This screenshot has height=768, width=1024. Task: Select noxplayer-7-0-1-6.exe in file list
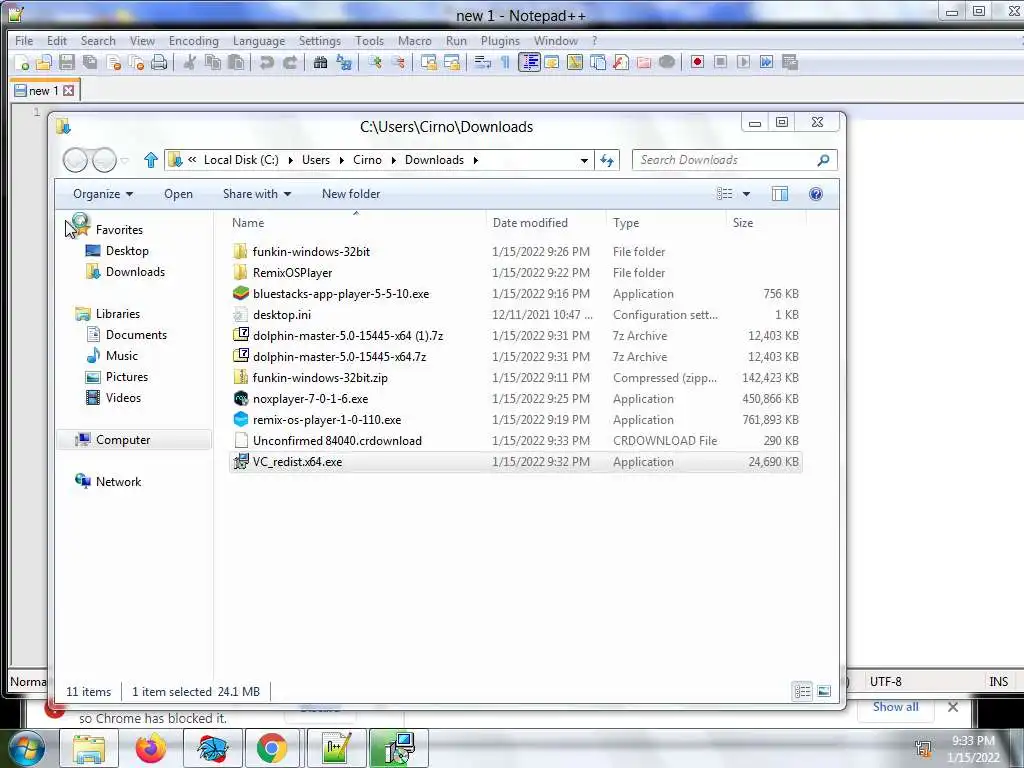pos(310,398)
